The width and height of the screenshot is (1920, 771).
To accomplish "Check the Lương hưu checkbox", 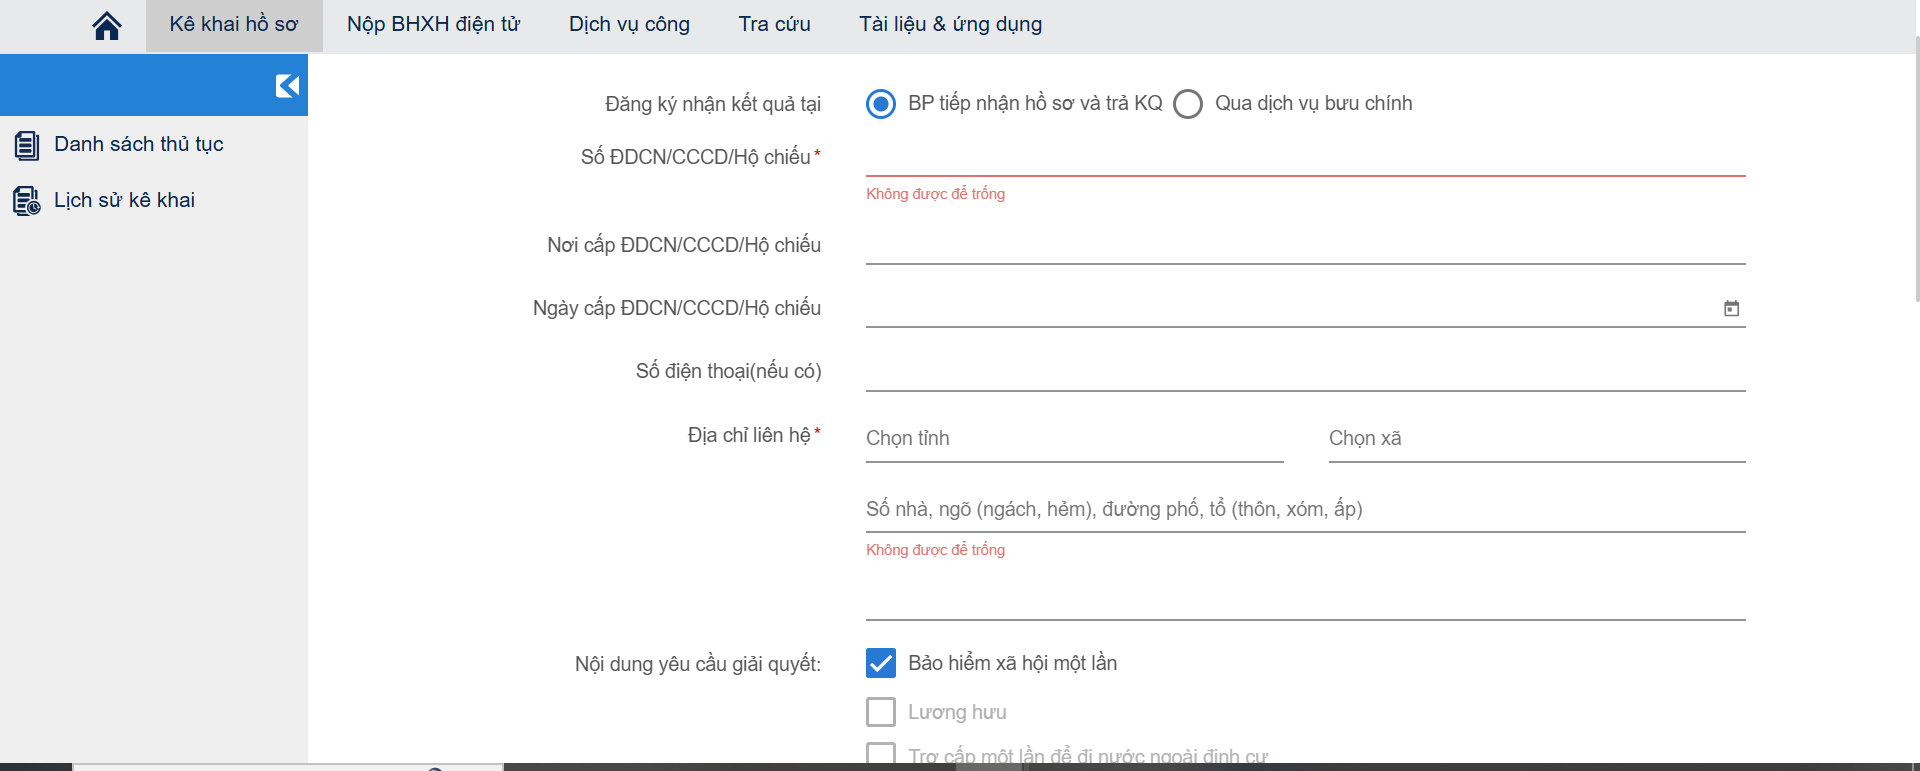I will point(881,712).
